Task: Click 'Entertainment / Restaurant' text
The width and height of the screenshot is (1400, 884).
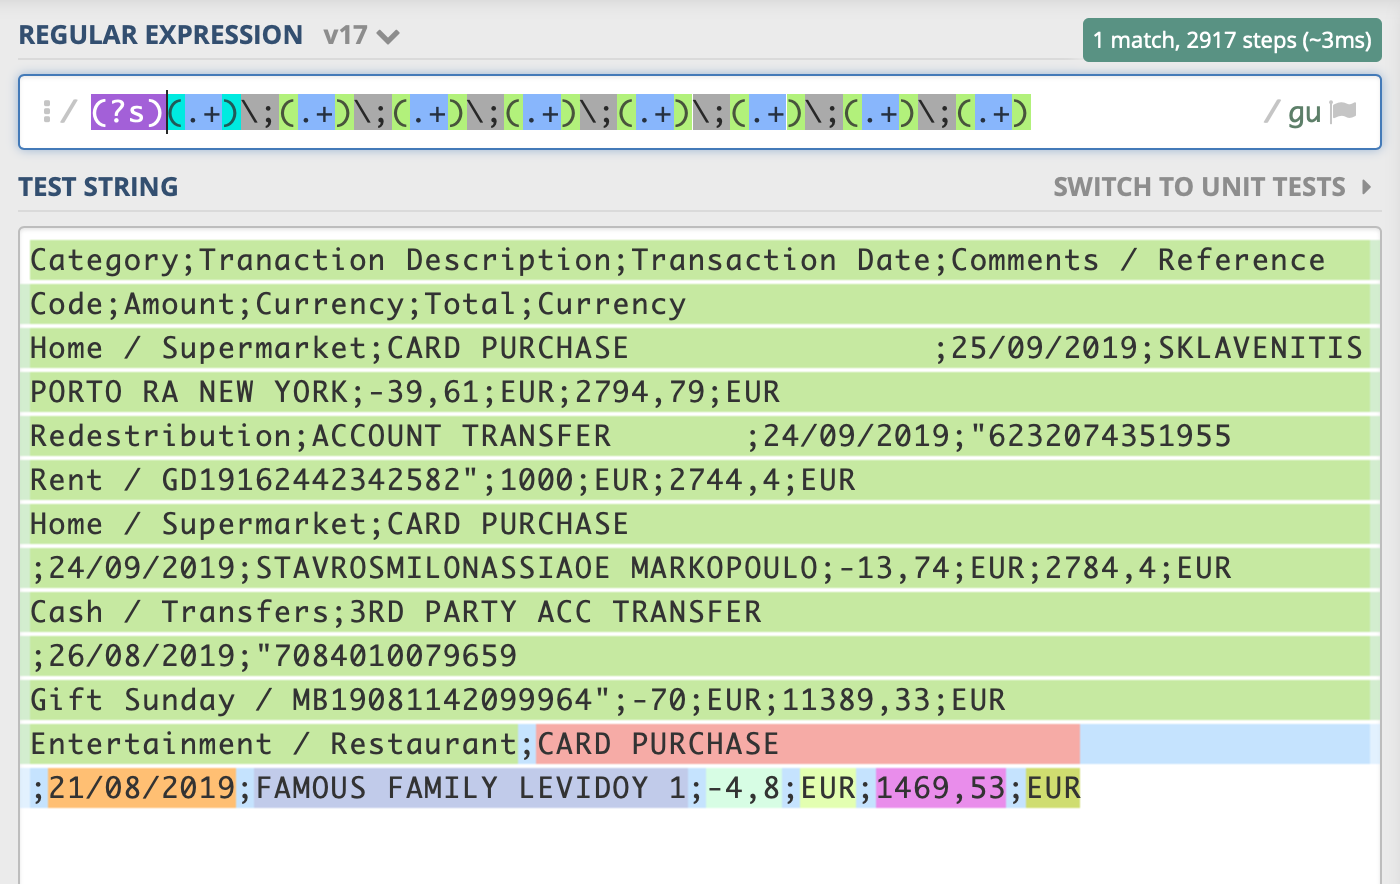Action: [274, 744]
